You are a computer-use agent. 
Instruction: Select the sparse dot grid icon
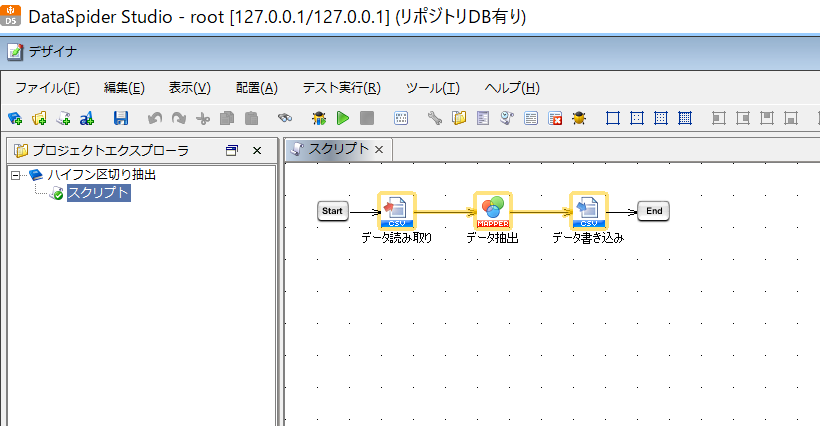pos(637,118)
